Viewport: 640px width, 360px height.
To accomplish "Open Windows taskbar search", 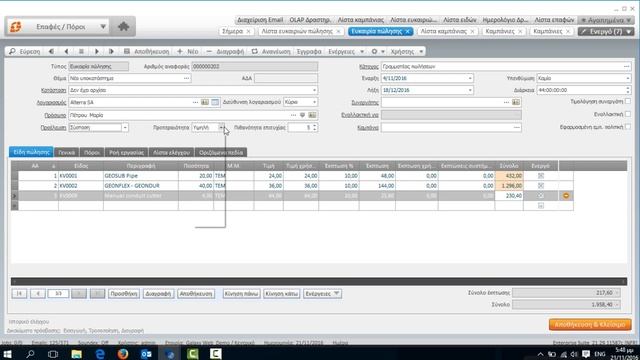I will point(30,354).
